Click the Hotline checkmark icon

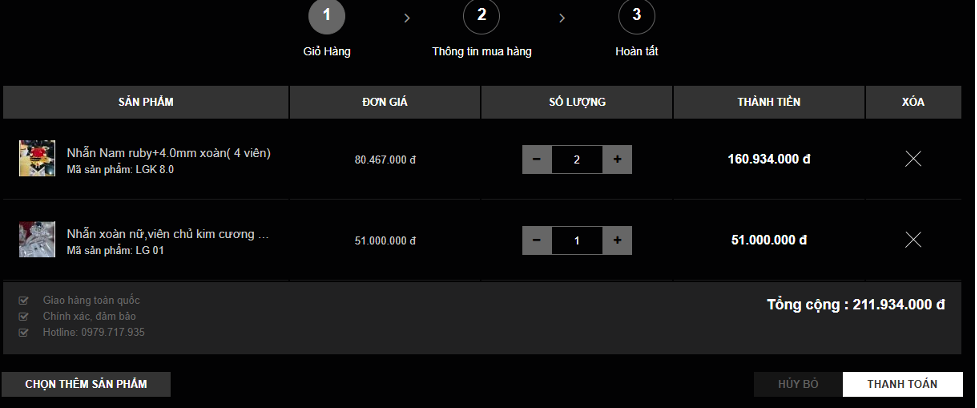pyautogui.click(x=23, y=332)
